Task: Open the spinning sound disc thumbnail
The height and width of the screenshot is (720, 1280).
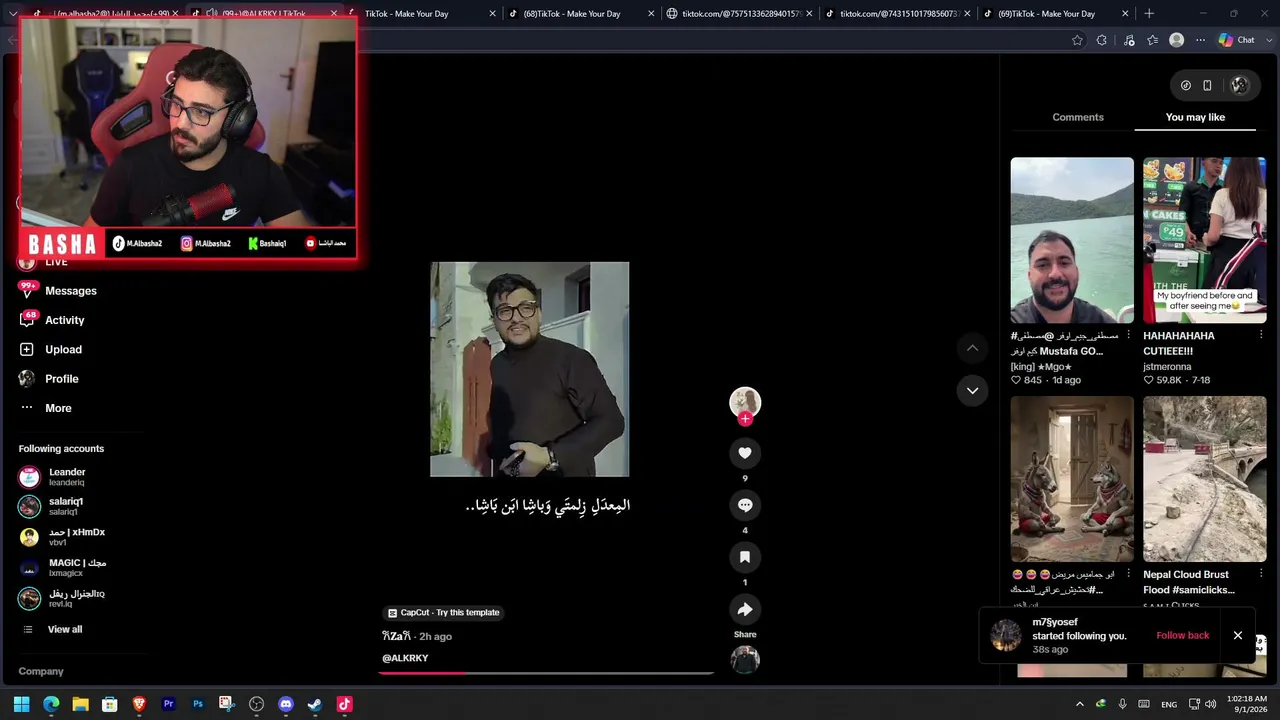Action: pyautogui.click(x=745, y=660)
